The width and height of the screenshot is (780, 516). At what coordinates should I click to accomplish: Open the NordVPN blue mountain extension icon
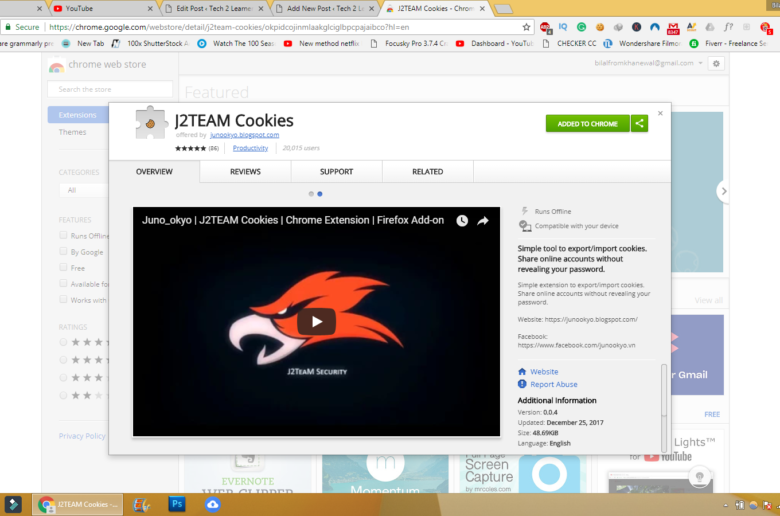pos(655,27)
